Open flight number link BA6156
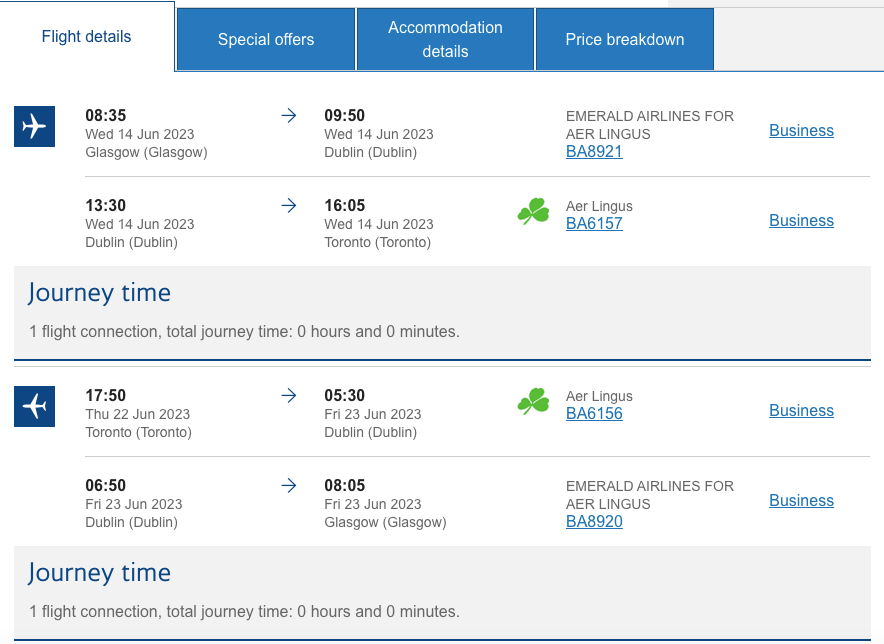This screenshot has width=884, height=644. [594, 413]
